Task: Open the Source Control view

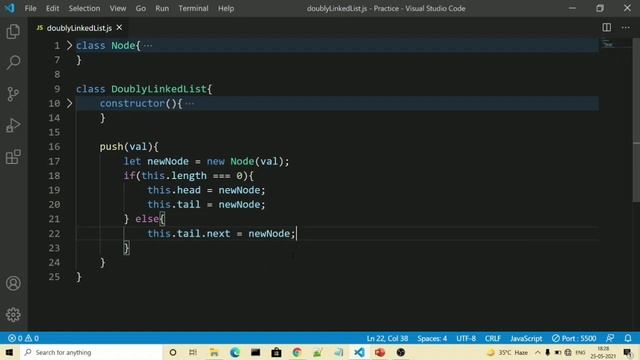Action: (13, 94)
